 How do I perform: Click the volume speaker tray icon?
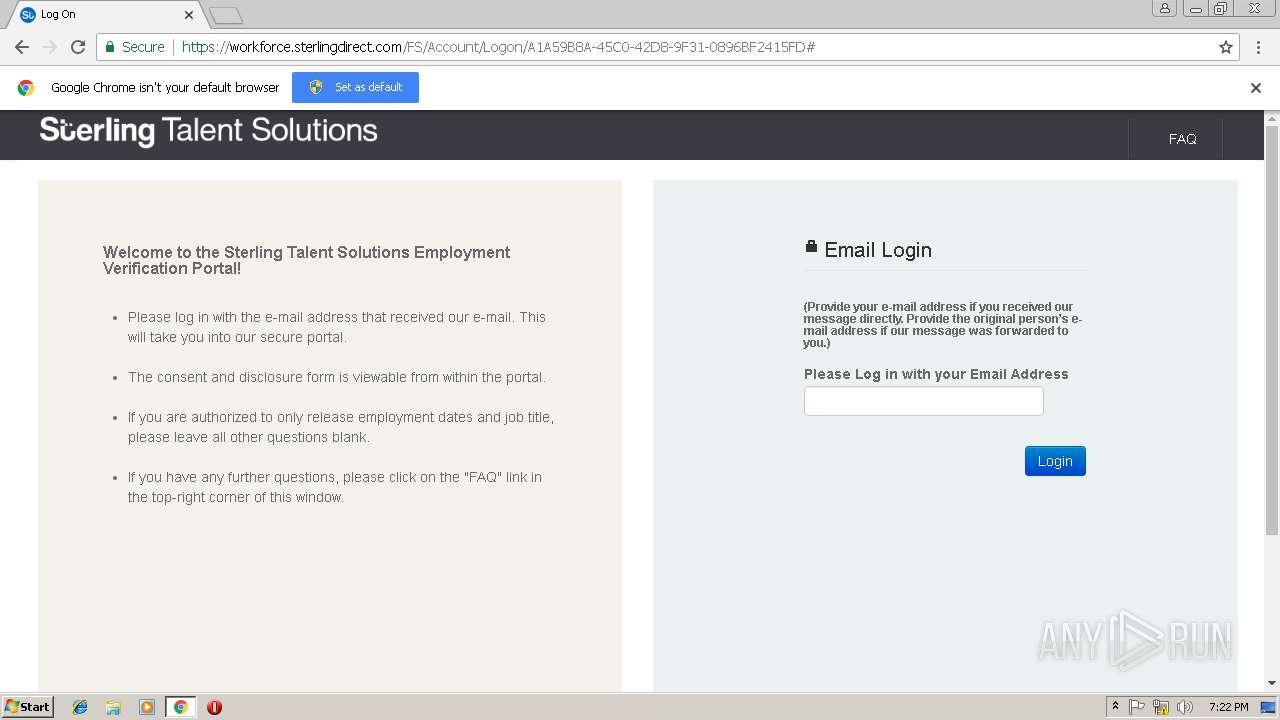1185,707
